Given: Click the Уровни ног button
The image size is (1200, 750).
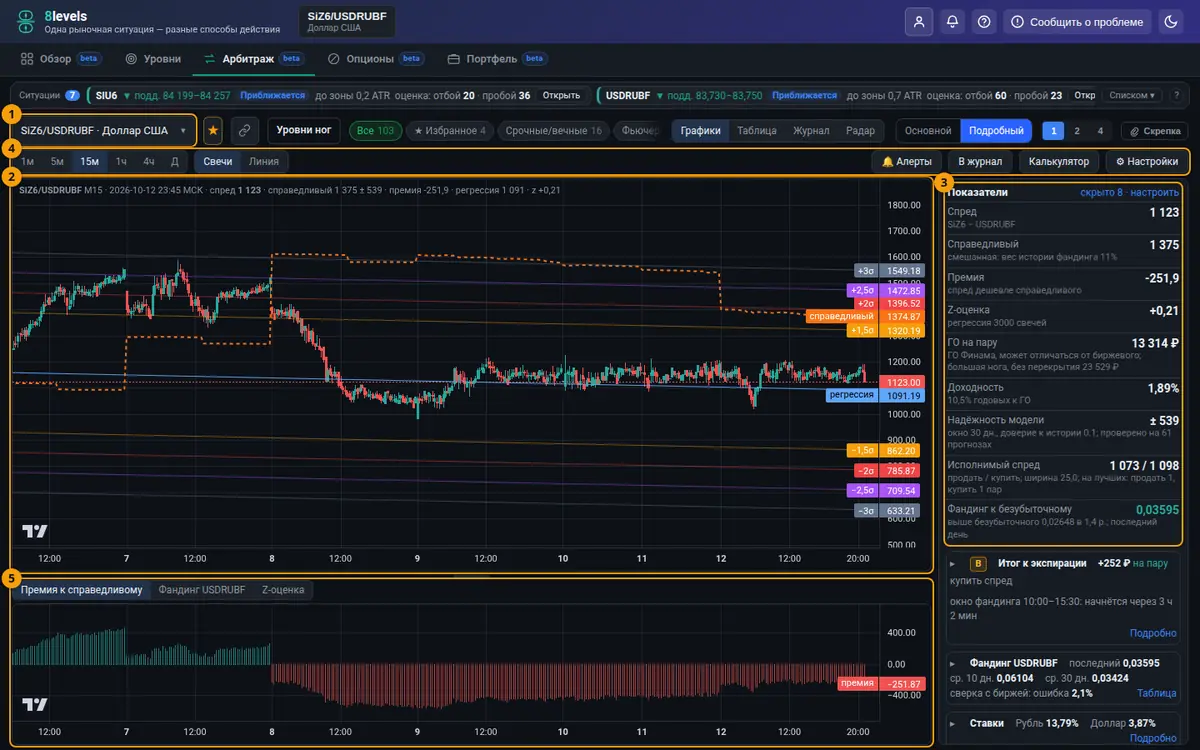Looking at the screenshot, I should (304, 130).
